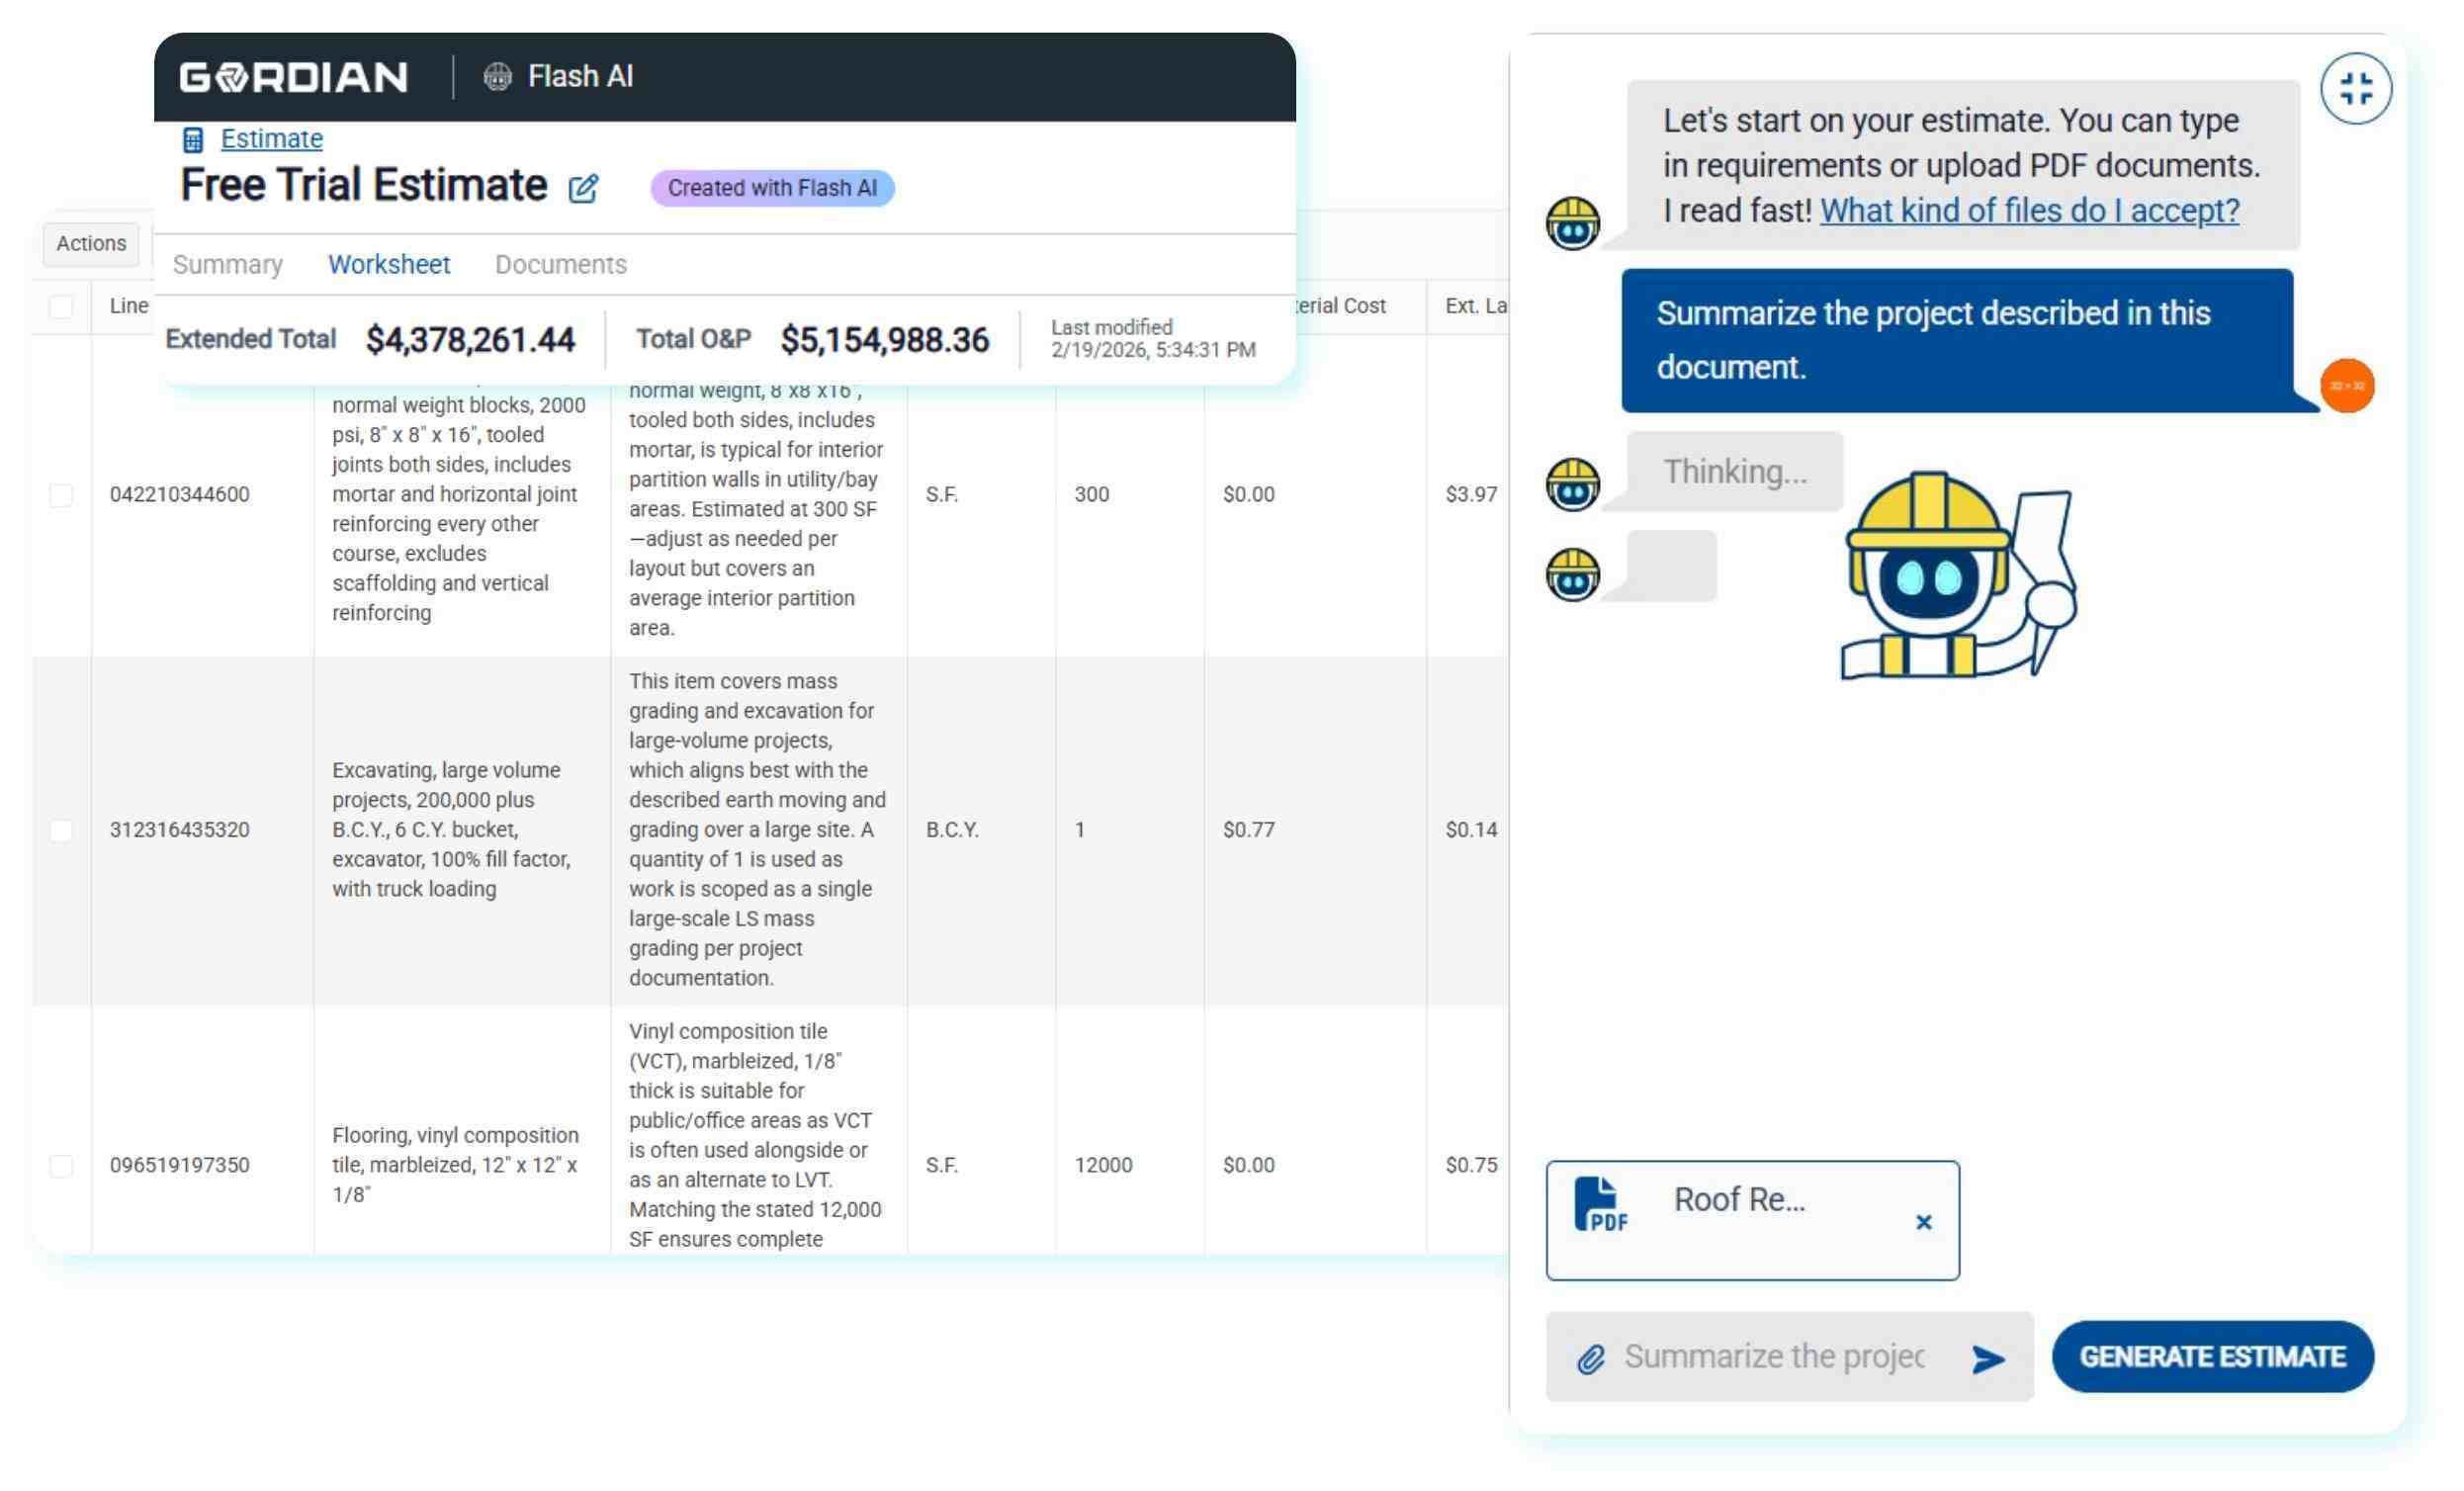Click the $3.97 labor cost cell
Viewport: 2464px width, 1491px height.
pyautogui.click(x=1471, y=494)
